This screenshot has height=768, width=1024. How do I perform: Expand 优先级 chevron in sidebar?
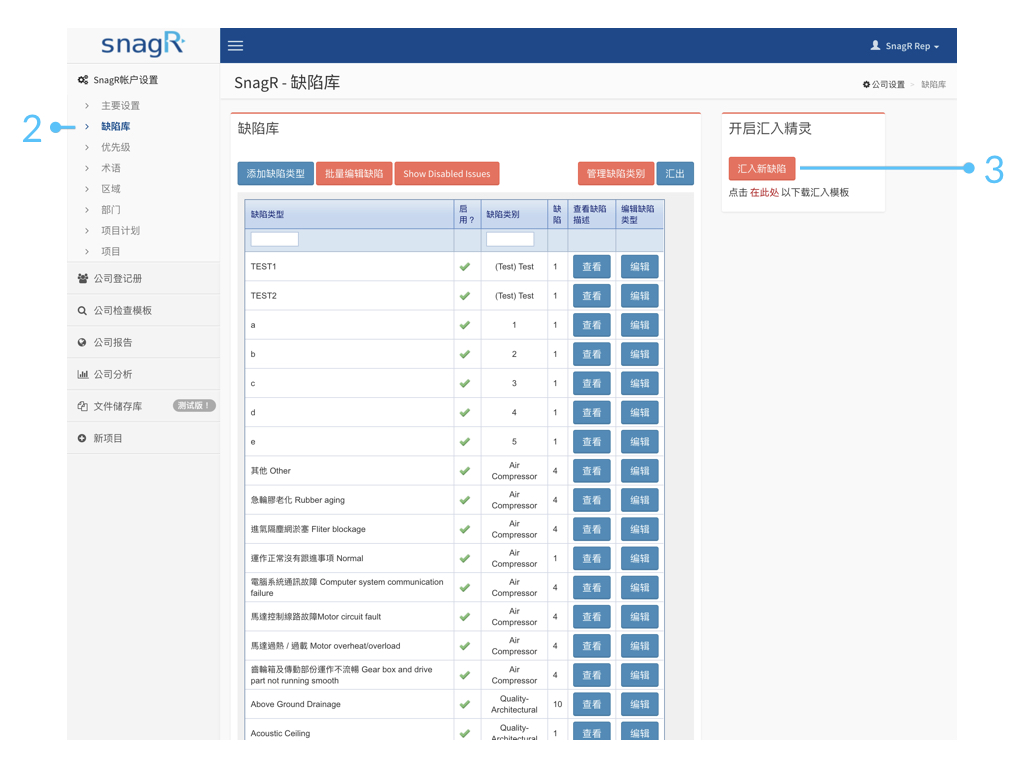87,148
